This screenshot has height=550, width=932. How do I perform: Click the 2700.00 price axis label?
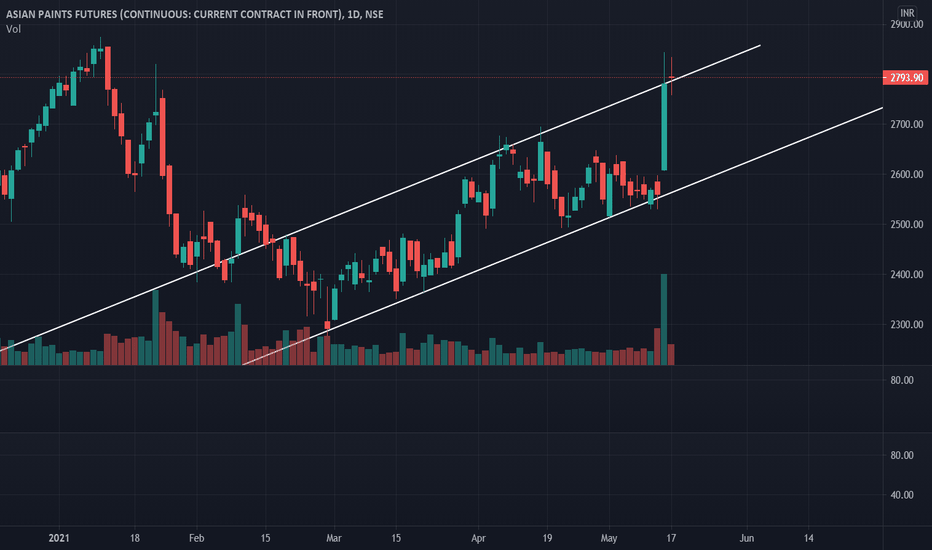coord(906,124)
